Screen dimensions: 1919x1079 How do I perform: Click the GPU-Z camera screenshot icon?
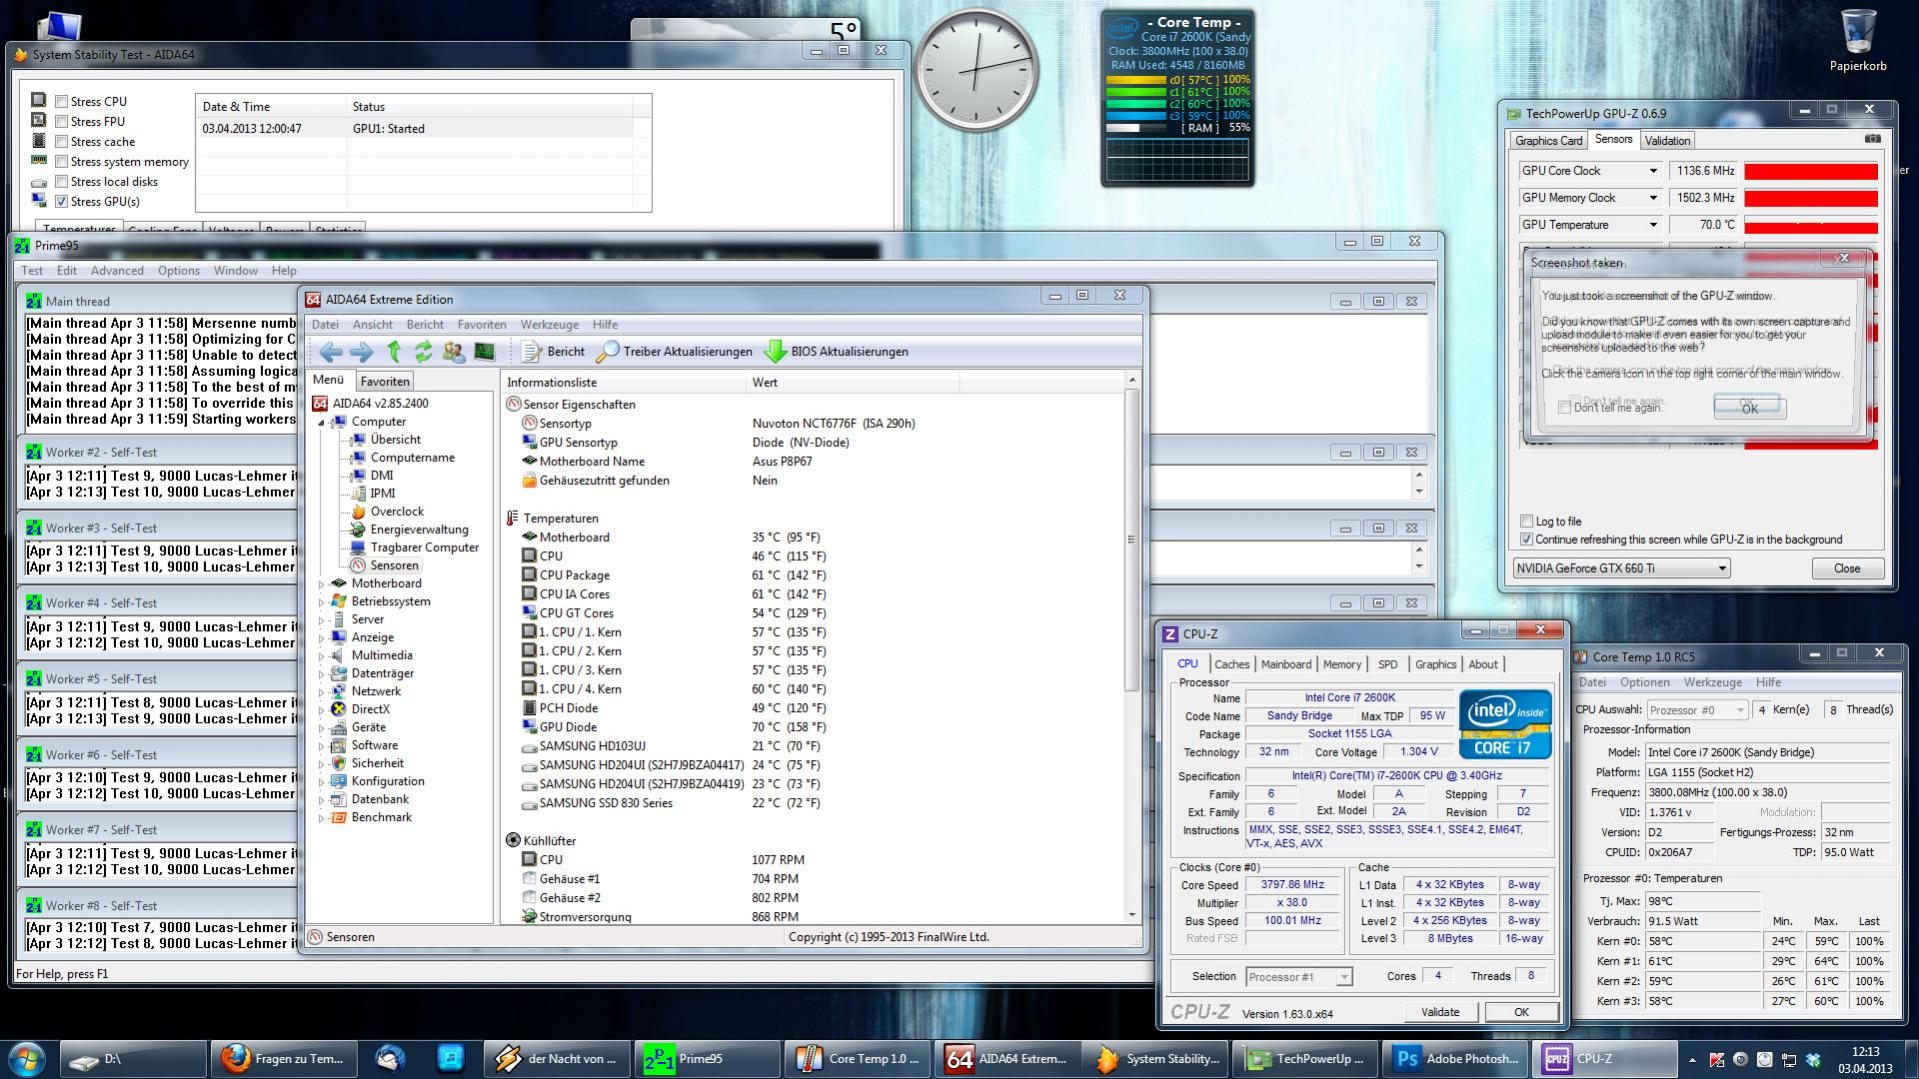pos(1872,140)
